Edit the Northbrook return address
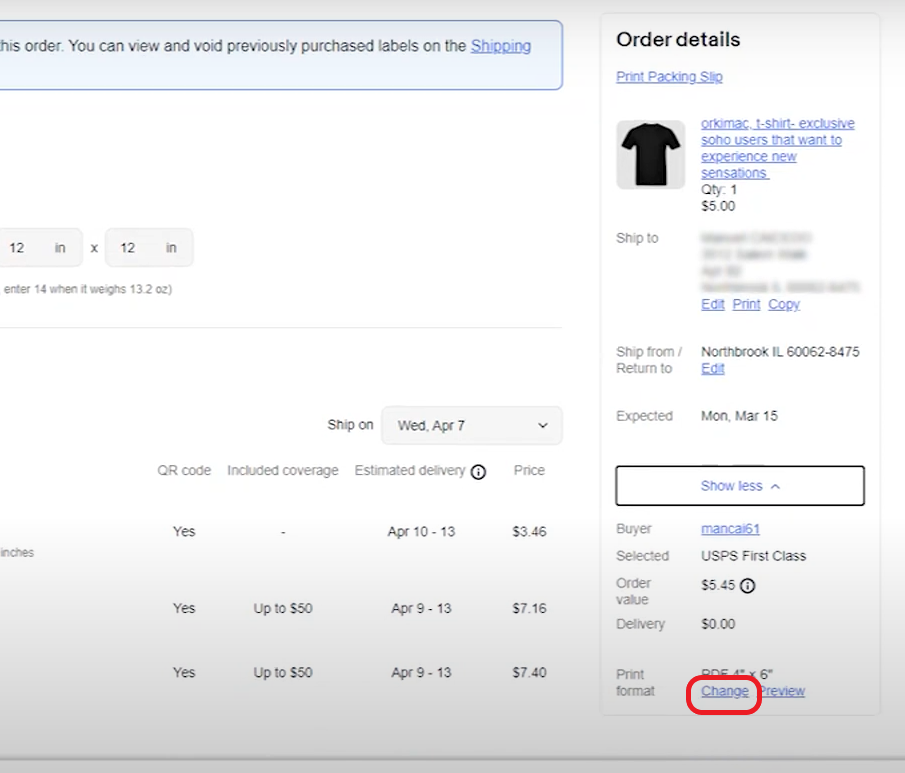Viewport: 905px width, 773px height. pyautogui.click(x=712, y=368)
